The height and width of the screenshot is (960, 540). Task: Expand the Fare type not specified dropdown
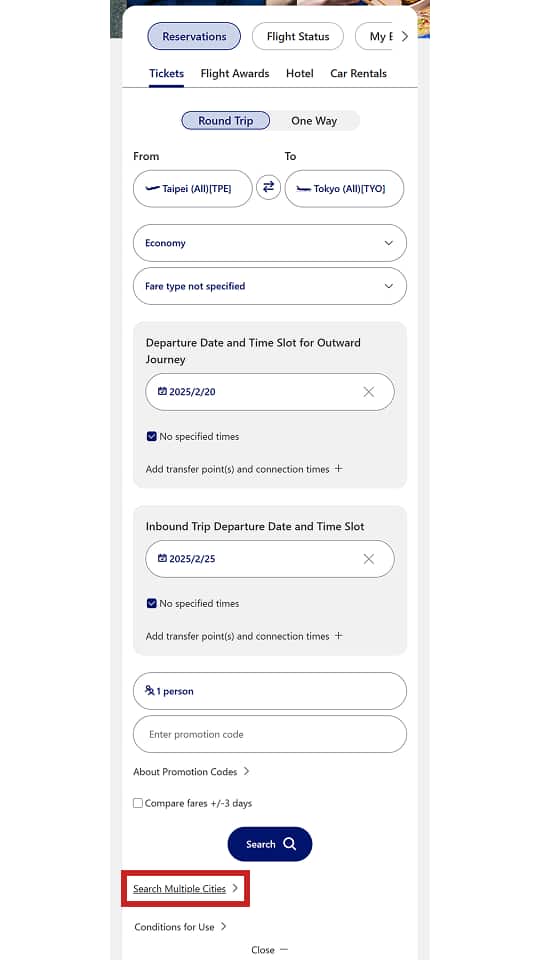tap(269, 286)
